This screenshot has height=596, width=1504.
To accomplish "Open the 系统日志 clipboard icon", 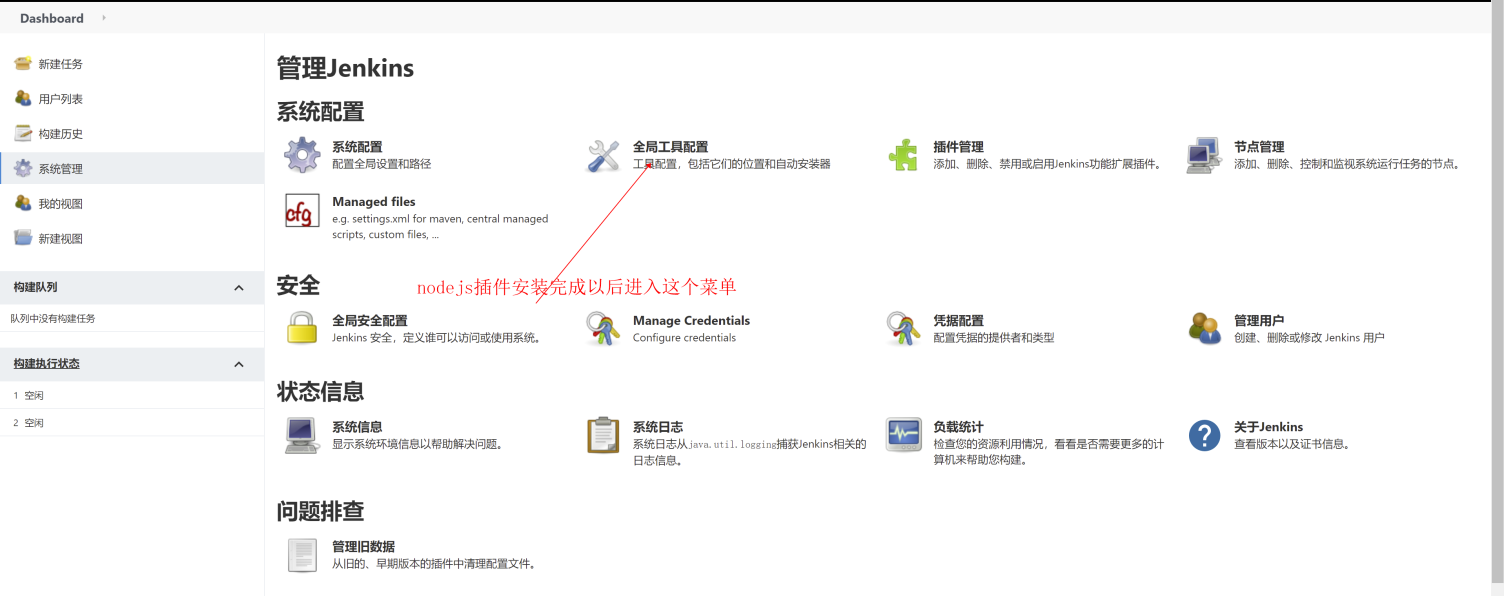I will click(x=603, y=435).
